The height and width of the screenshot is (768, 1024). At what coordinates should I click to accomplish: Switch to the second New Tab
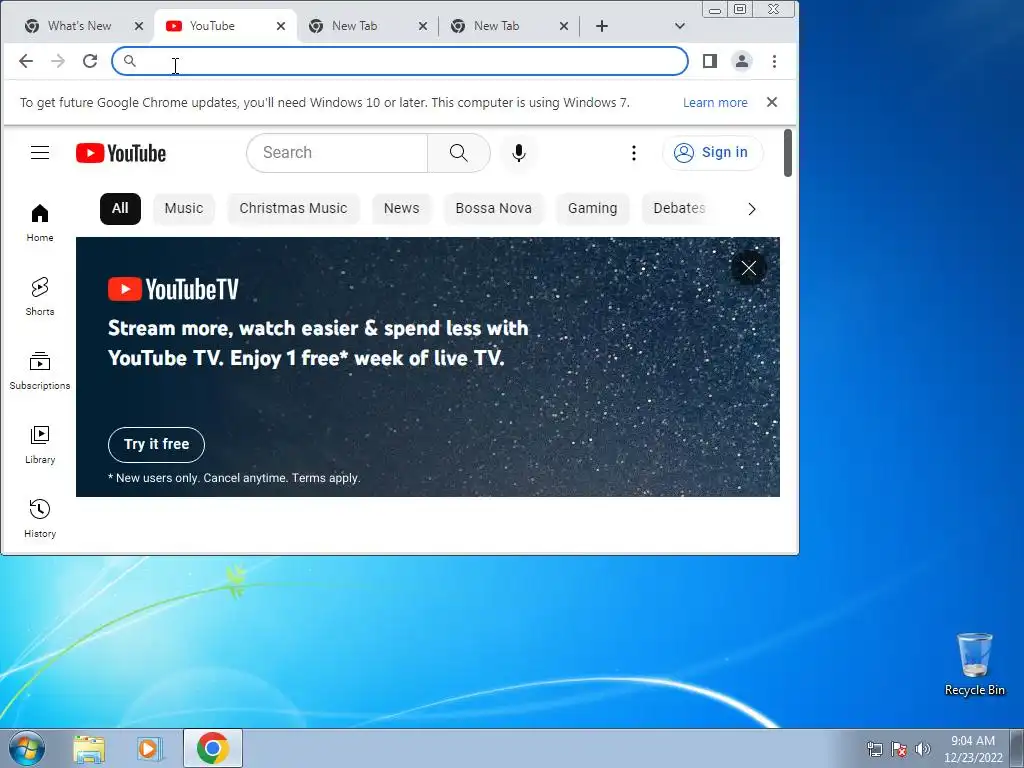(x=509, y=26)
